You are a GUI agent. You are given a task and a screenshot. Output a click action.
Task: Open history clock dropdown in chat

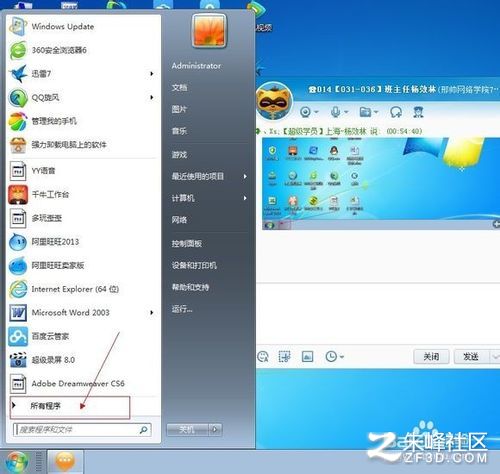coord(334,357)
